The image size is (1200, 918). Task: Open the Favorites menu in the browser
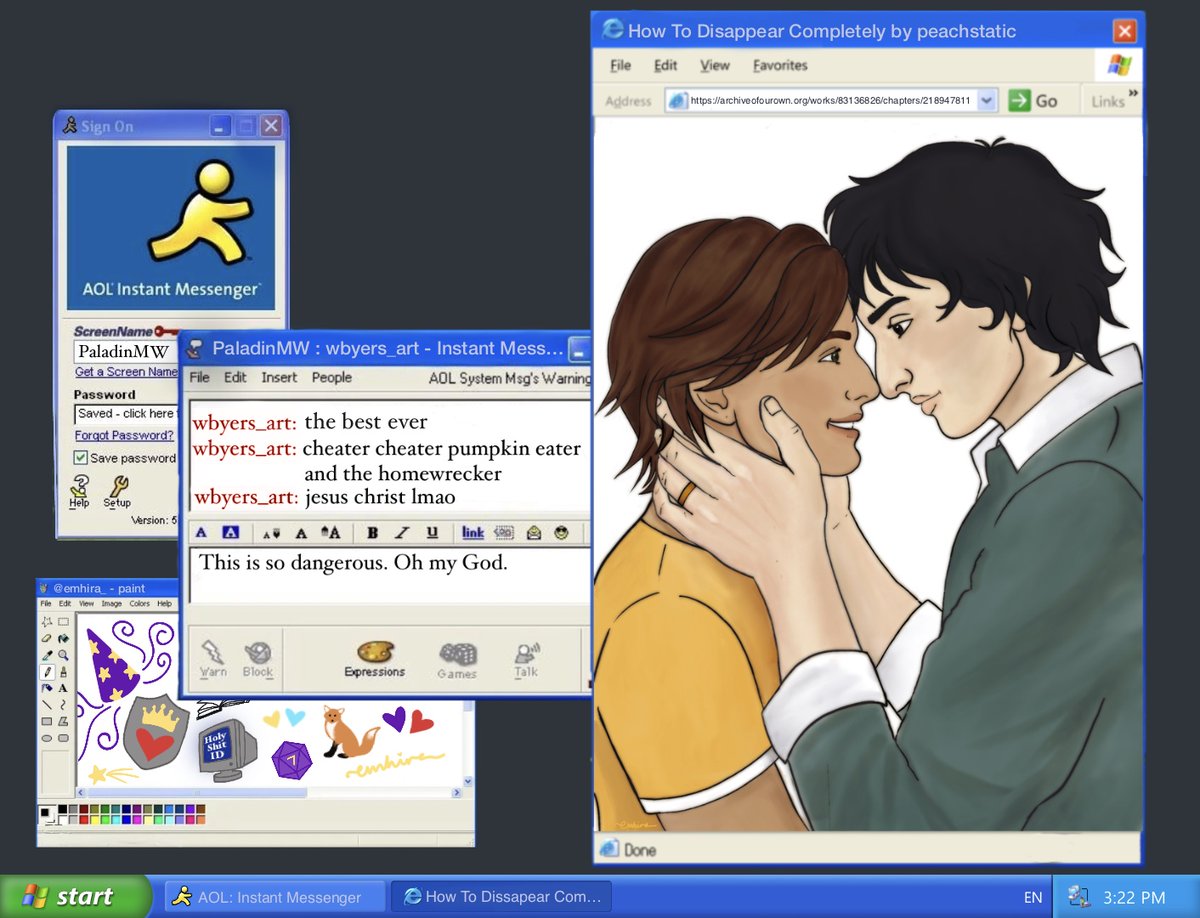pyautogui.click(x=780, y=65)
